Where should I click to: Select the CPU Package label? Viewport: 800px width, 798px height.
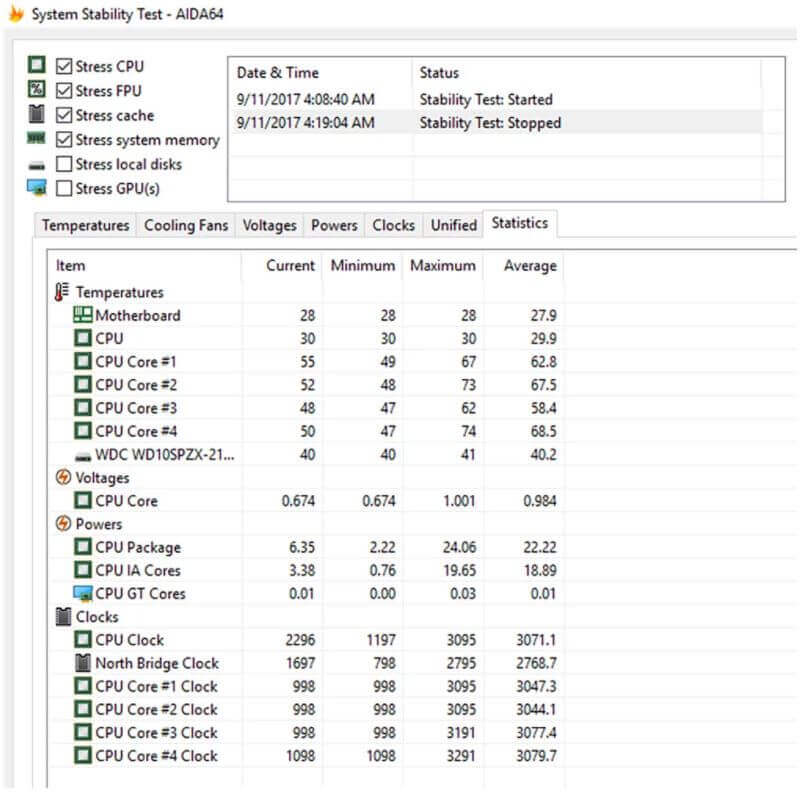[138, 547]
